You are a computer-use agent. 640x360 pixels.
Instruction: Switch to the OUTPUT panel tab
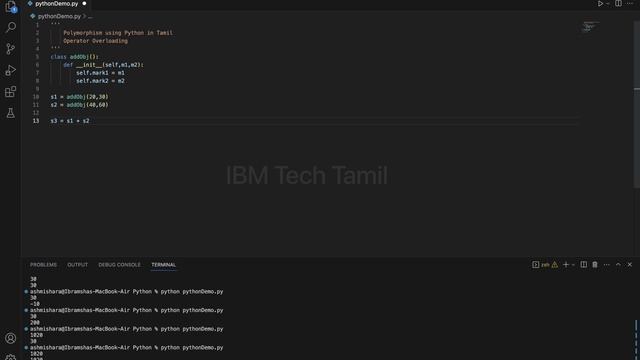pos(78,265)
